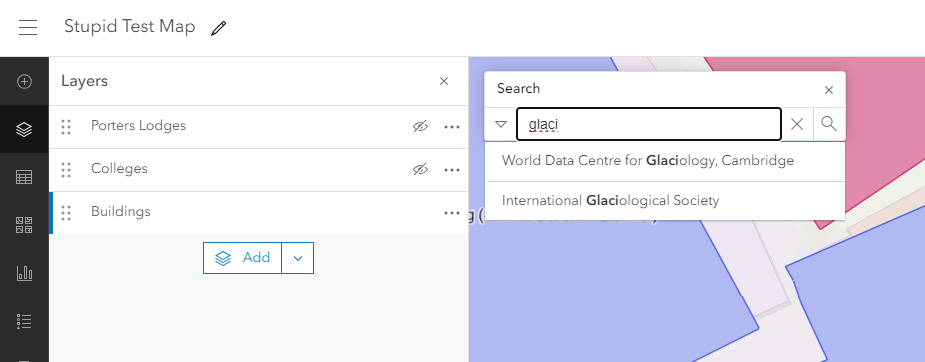Open the search source dropdown triangle
Screen dimensions: 925x362
tap(501, 124)
